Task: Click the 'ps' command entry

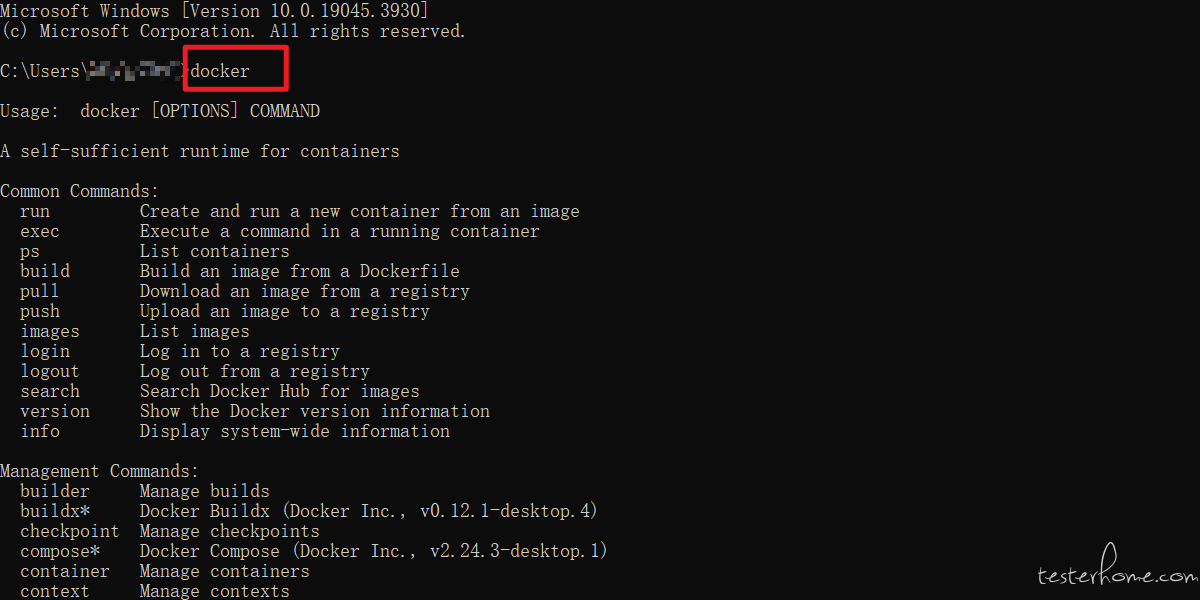Action: (30, 252)
